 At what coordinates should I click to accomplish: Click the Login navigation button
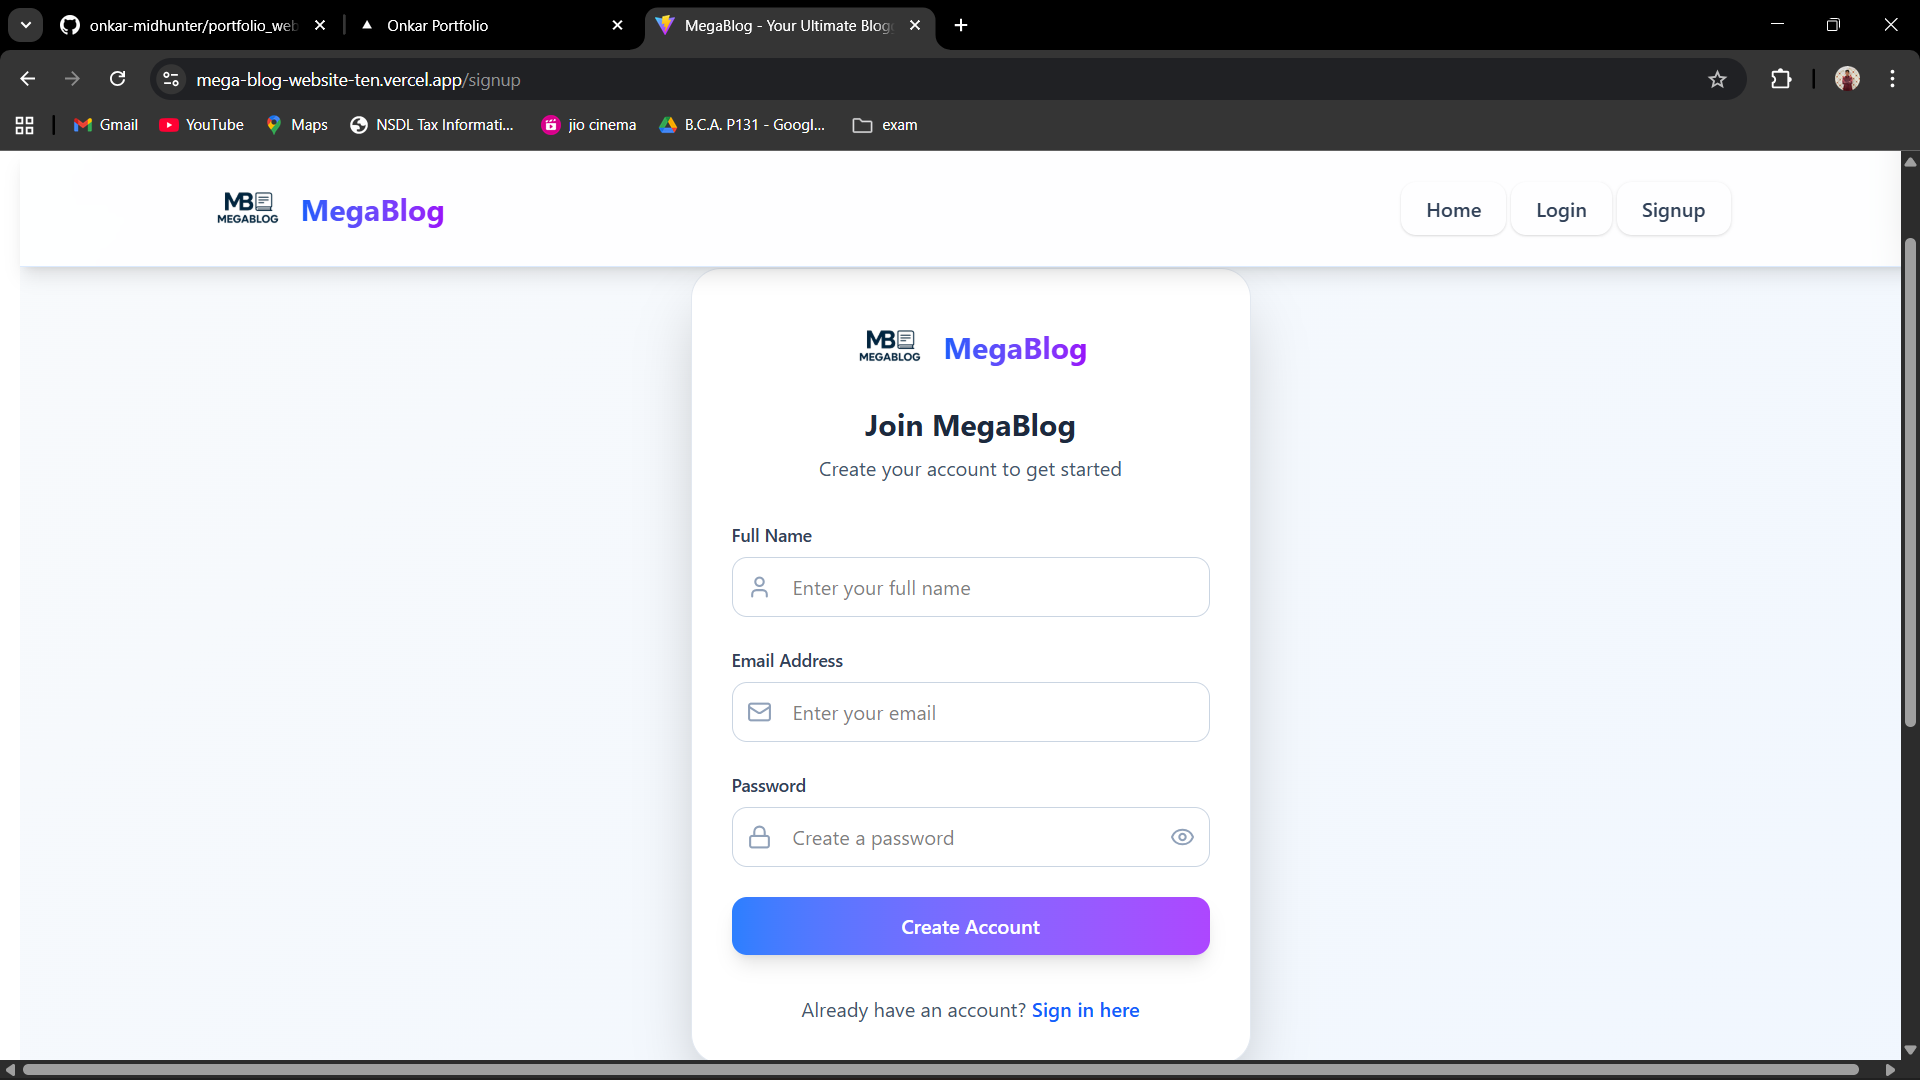click(1561, 210)
